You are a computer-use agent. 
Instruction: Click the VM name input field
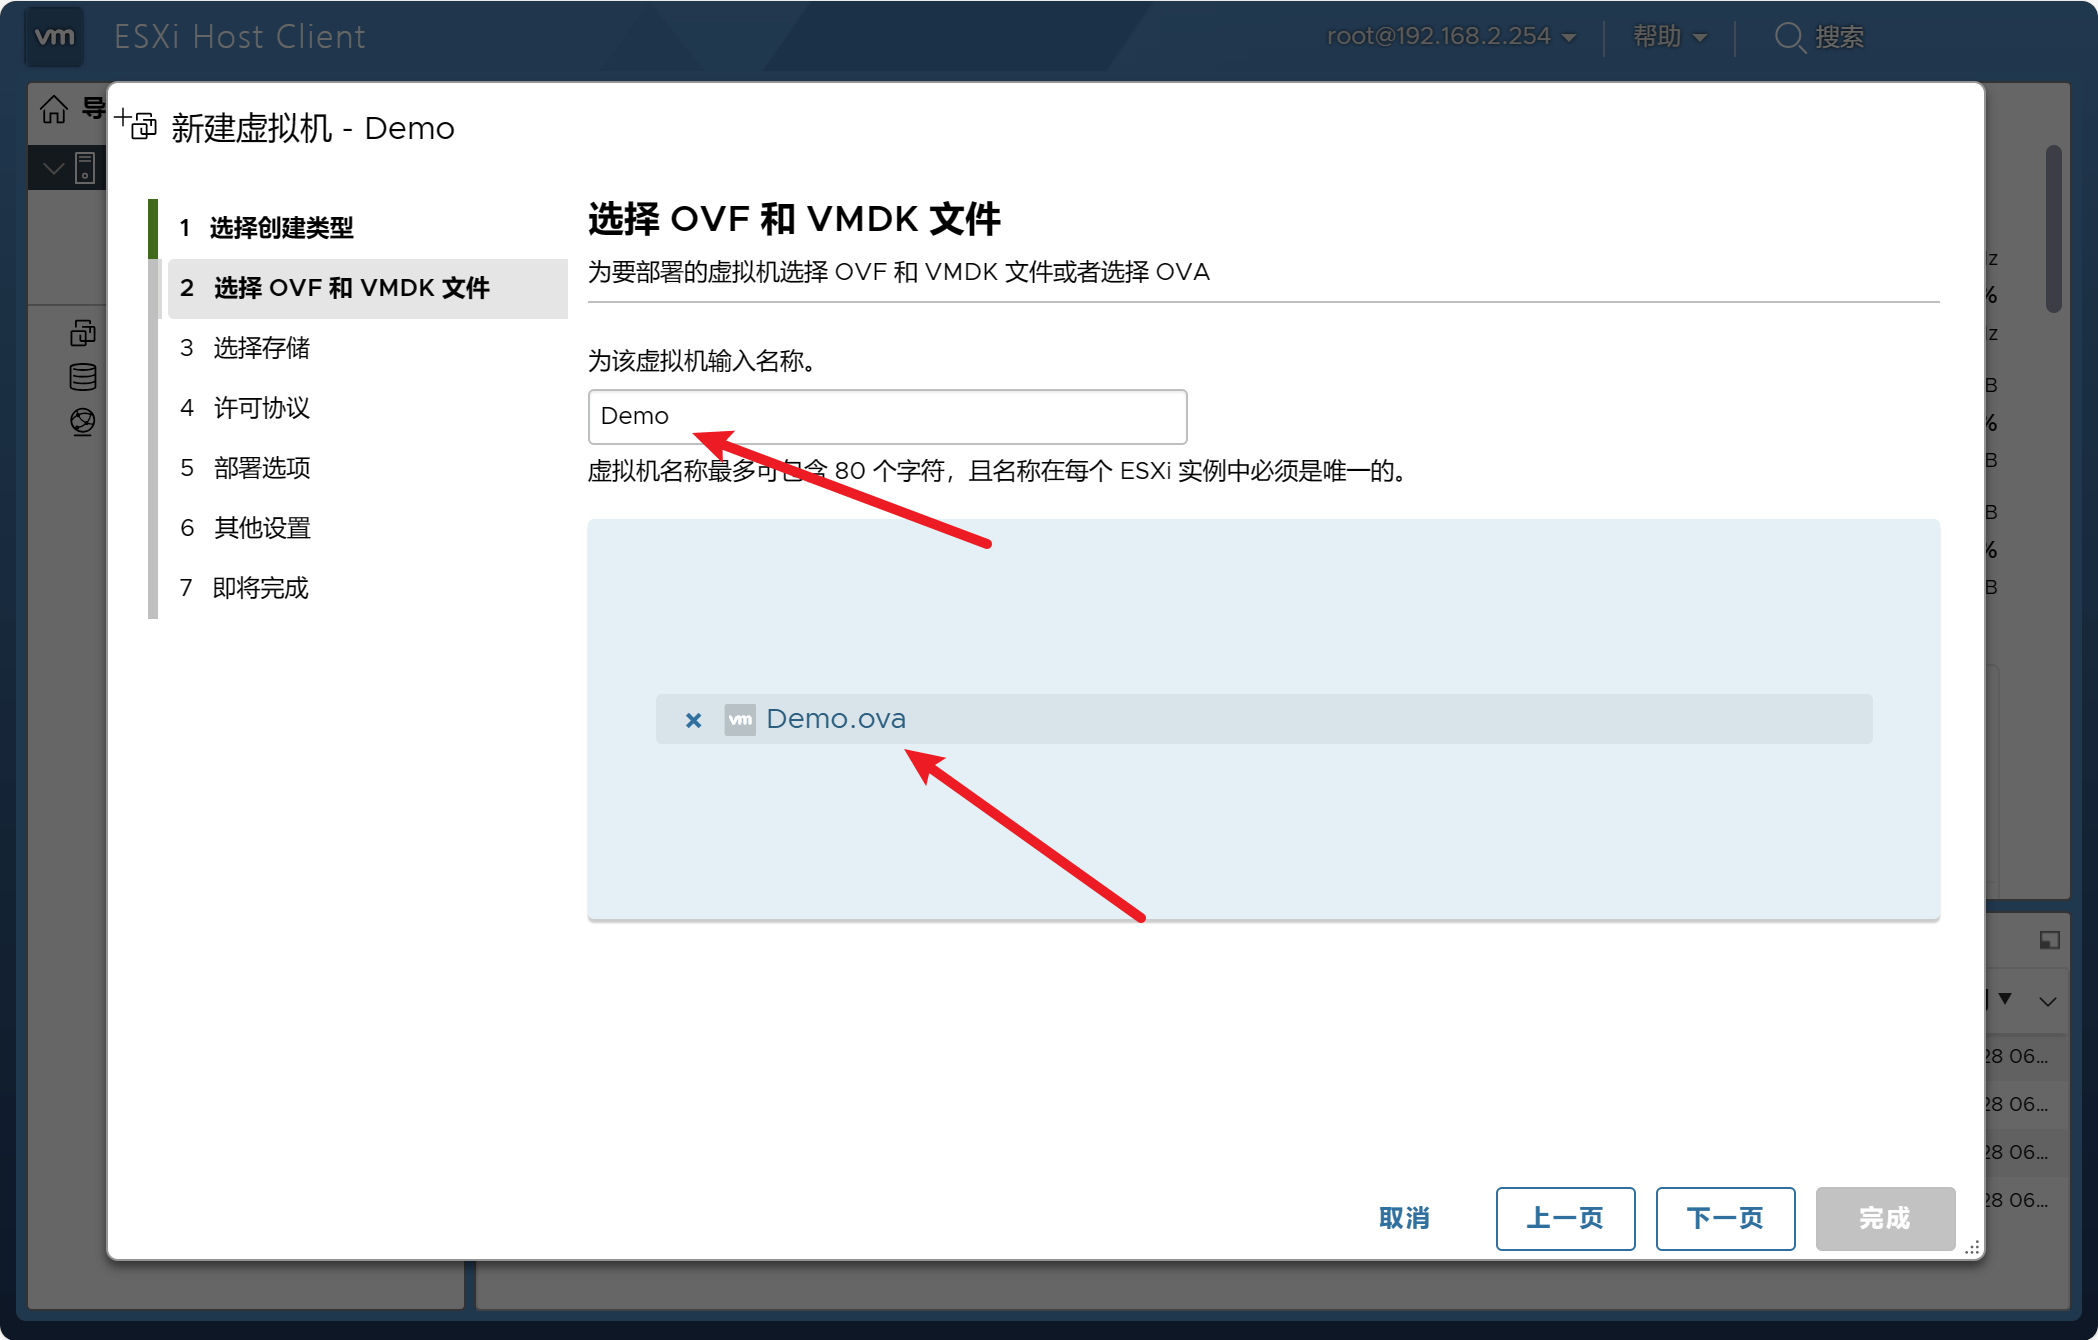tap(887, 416)
